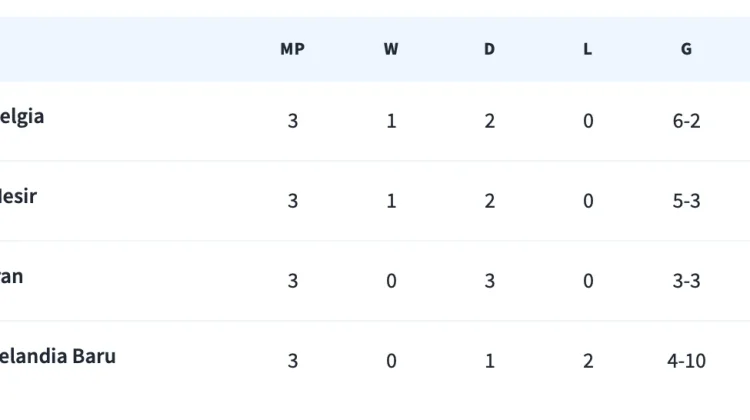The height and width of the screenshot is (420, 750).
Task: Click Iran's wins value of 0
Action: [391, 281]
